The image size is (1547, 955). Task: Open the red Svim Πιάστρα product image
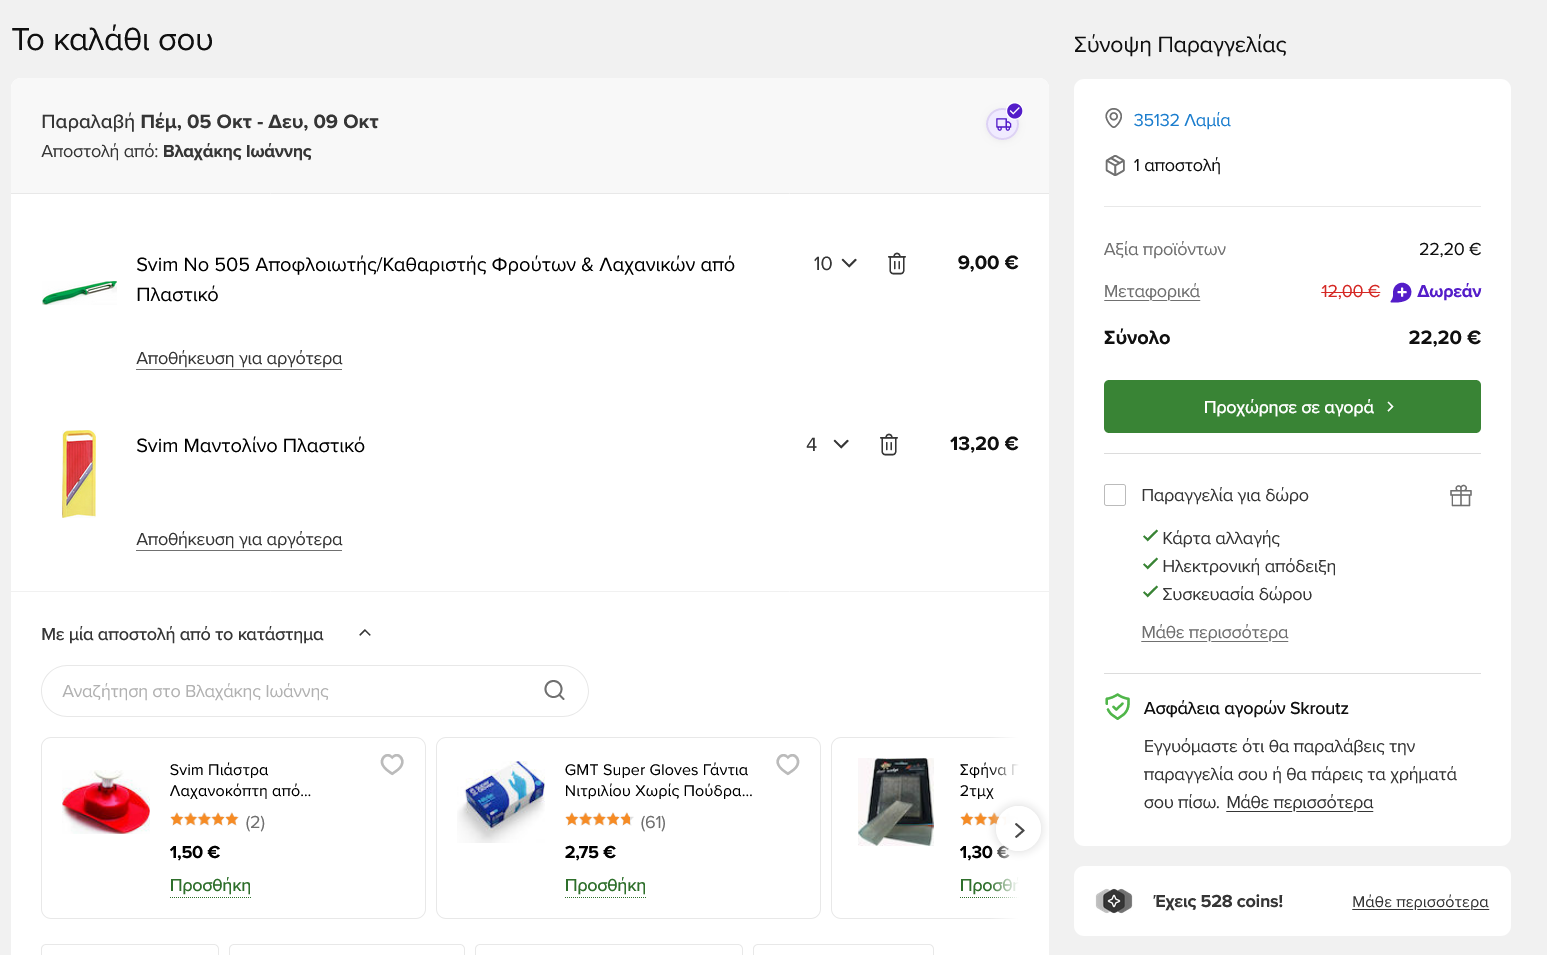pos(106,802)
